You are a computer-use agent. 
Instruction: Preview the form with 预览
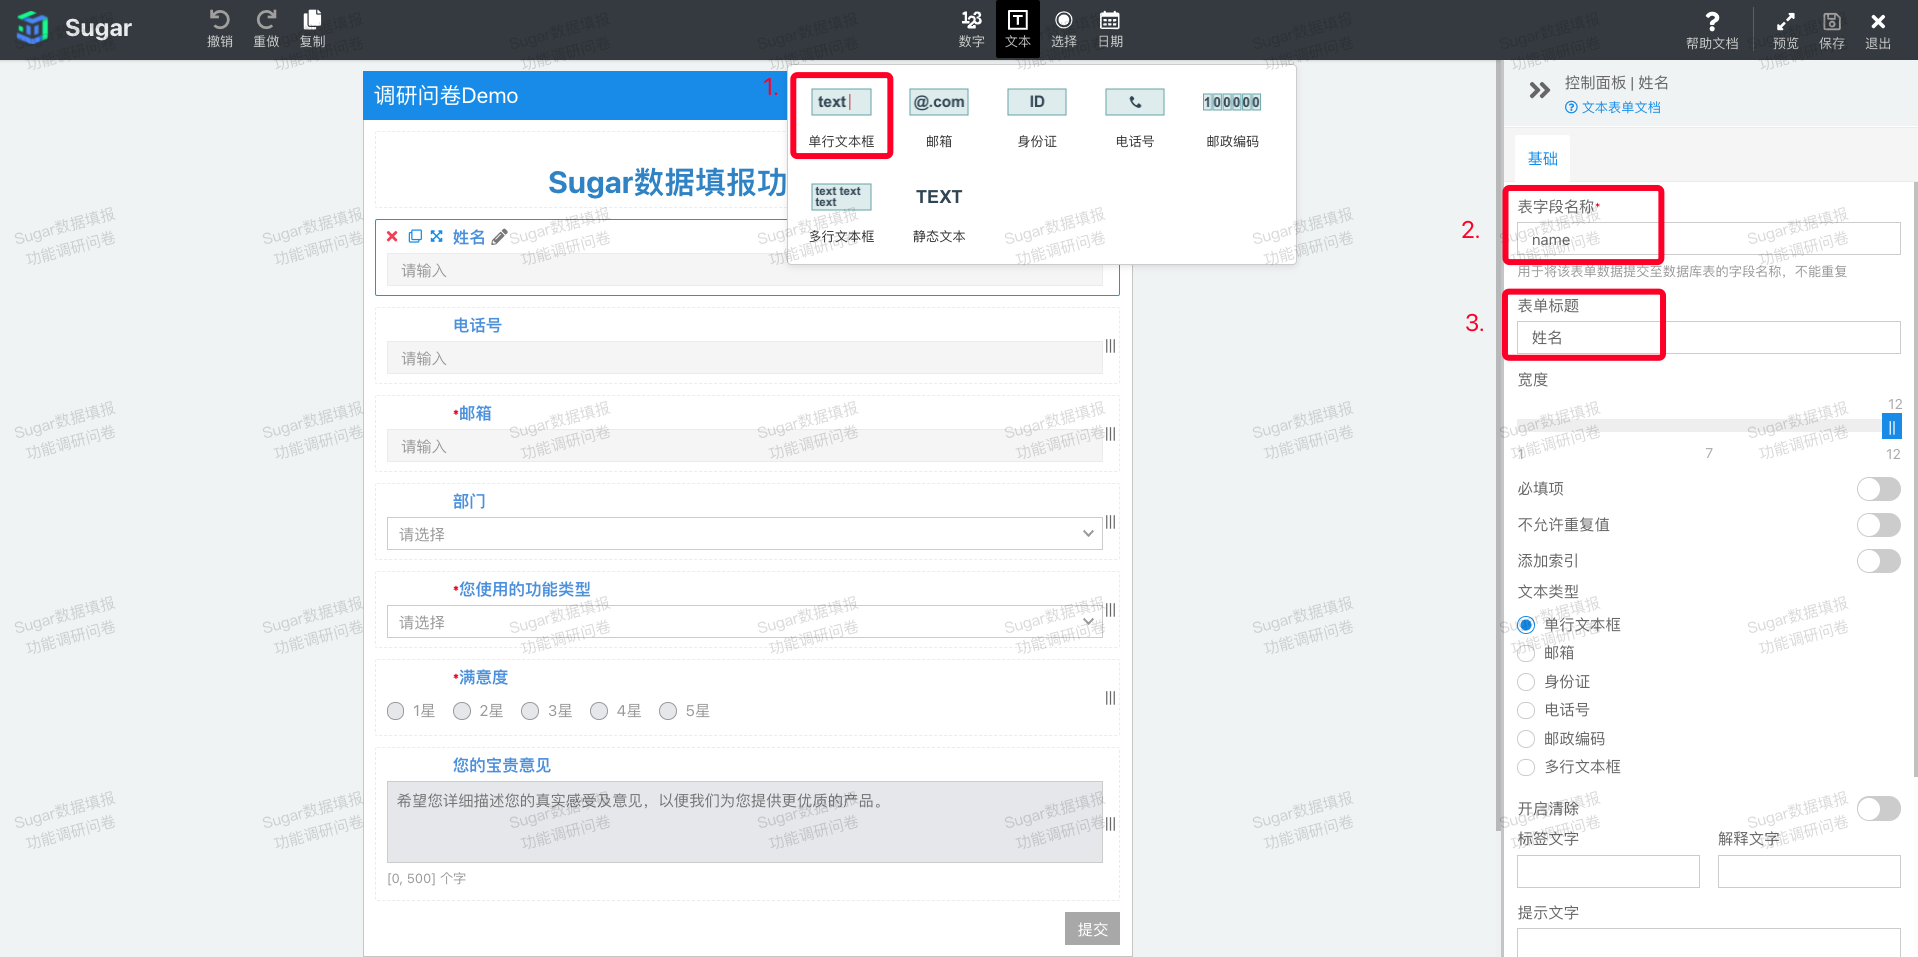(x=1785, y=30)
